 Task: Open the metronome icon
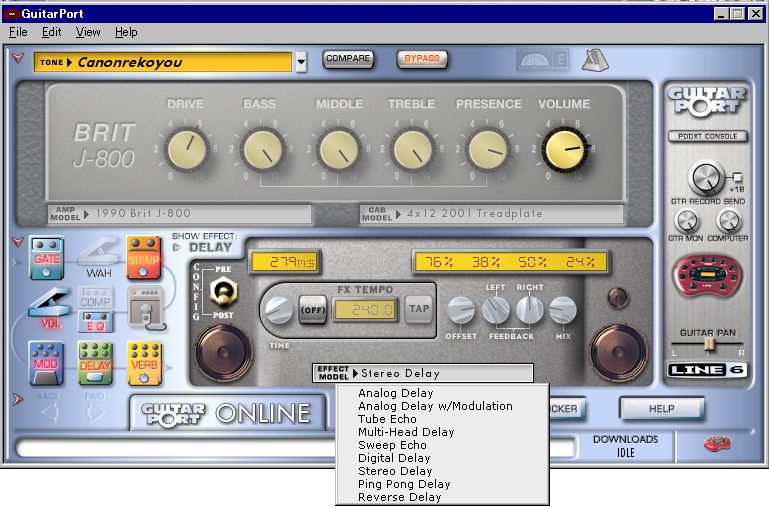[595, 60]
